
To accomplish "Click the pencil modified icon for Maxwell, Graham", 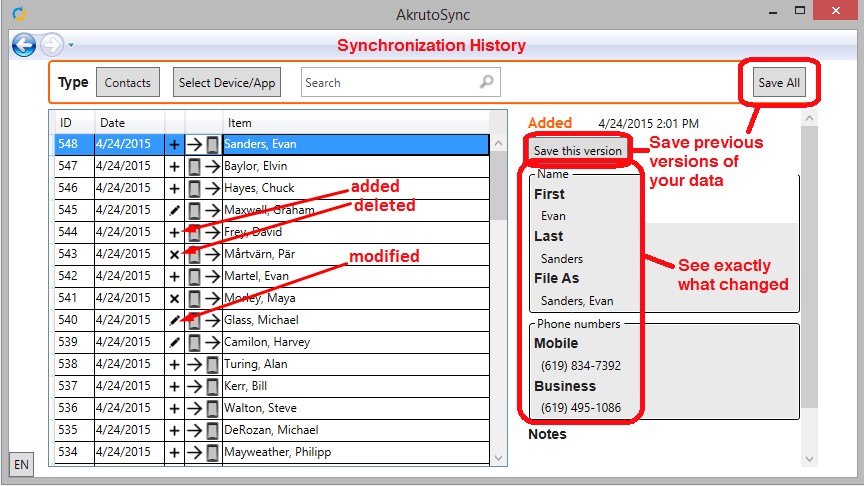I will pos(174,210).
